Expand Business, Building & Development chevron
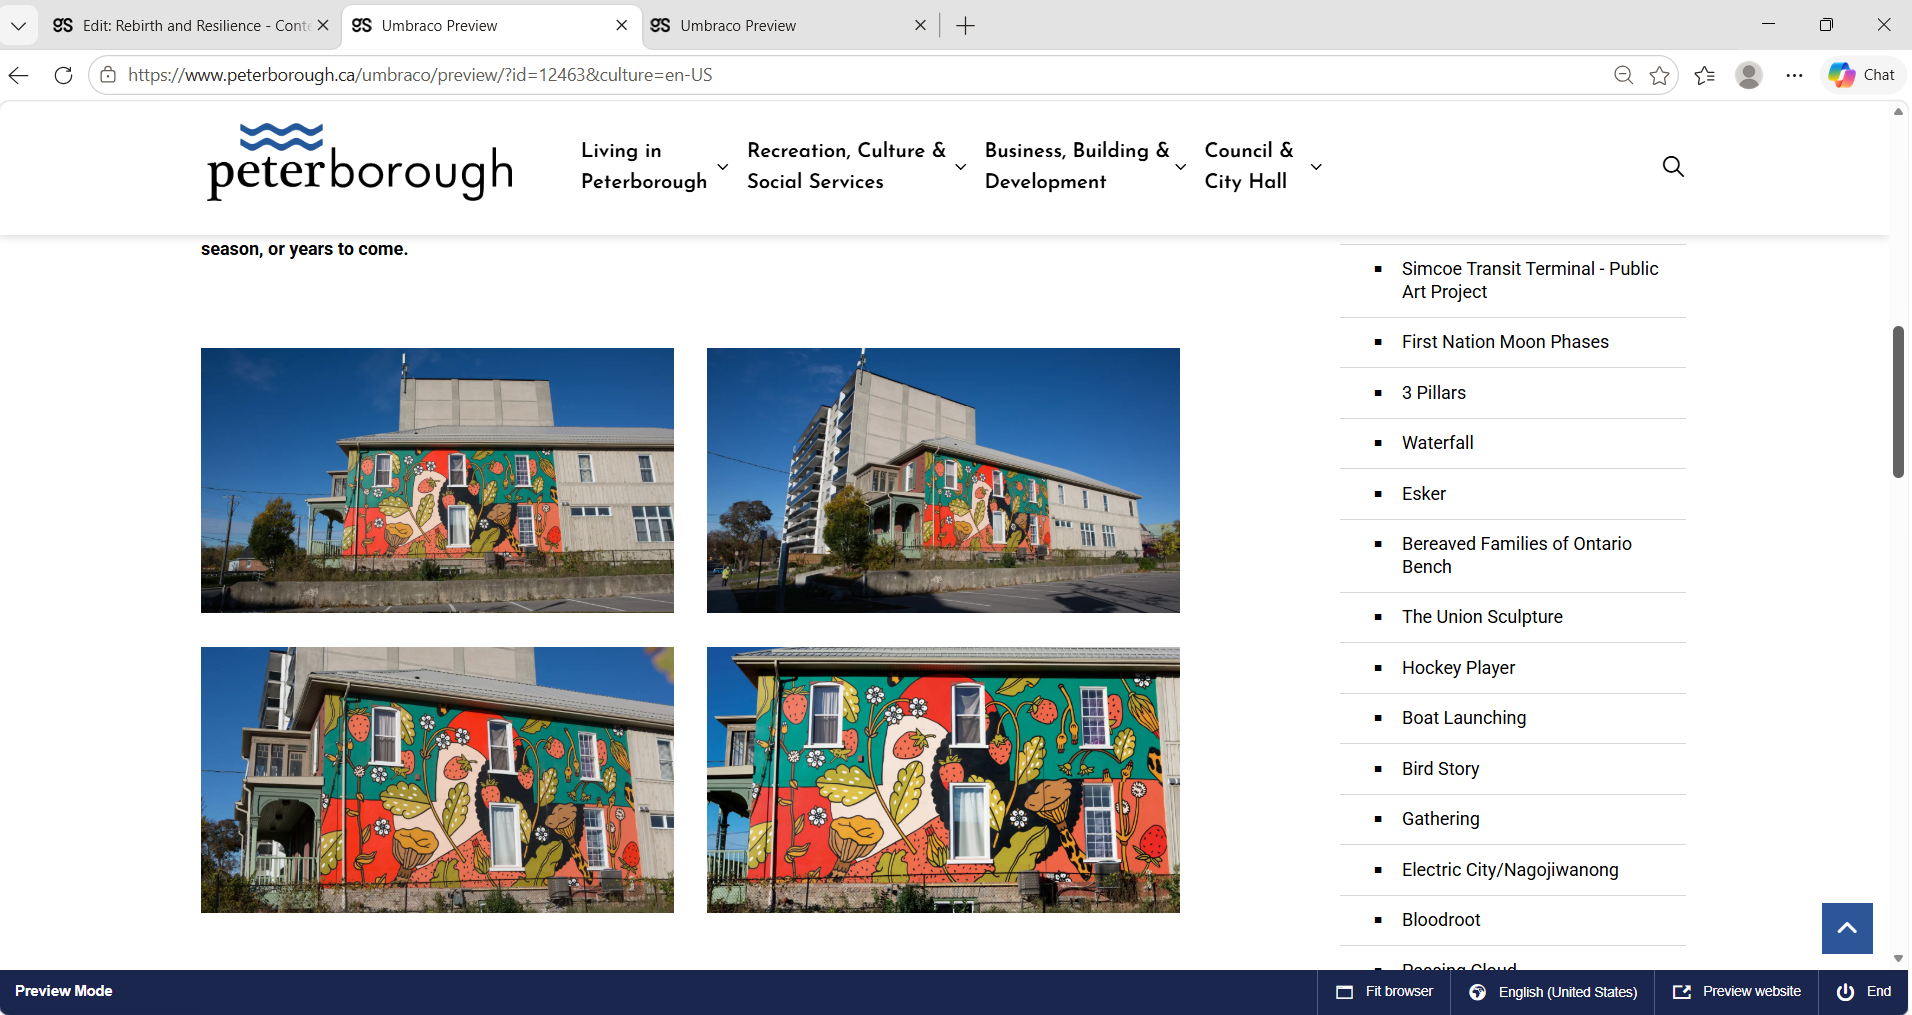1912x1015 pixels. 1181,167
